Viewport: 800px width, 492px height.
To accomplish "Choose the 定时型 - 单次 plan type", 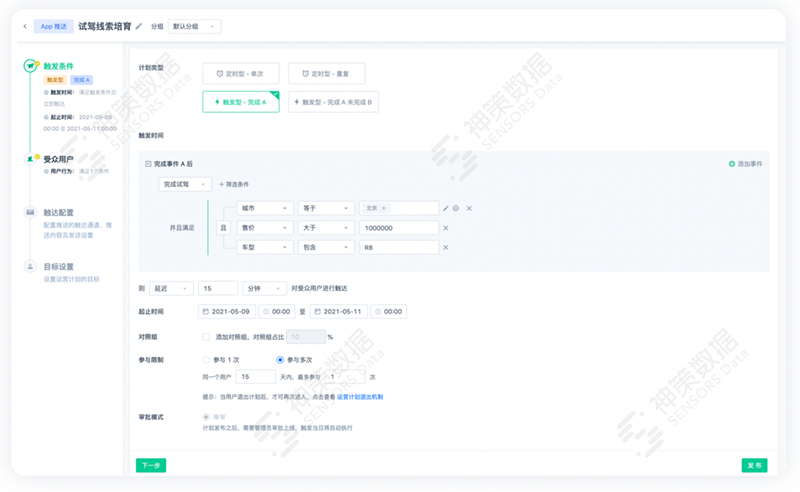I will [x=241, y=73].
